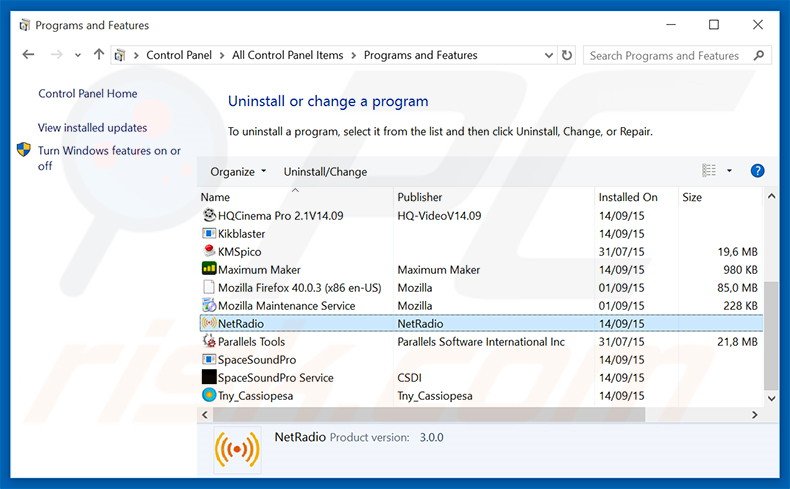
Task: Click the Control Panel breadcrumb
Action: (179, 55)
